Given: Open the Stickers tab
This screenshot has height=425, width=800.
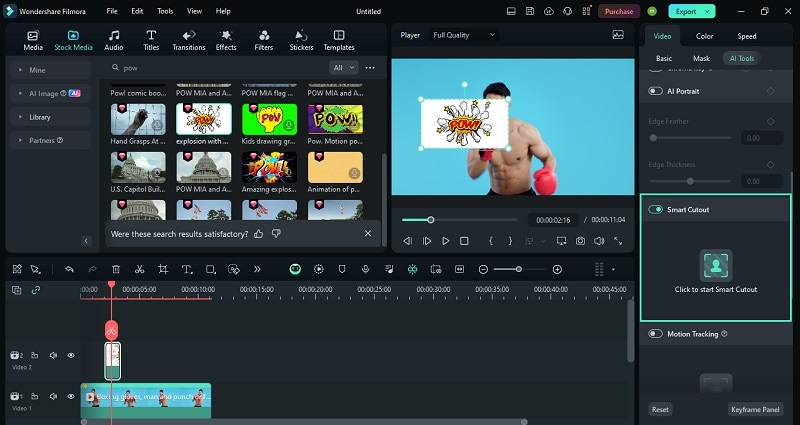Looking at the screenshot, I should pyautogui.click(x=301, y=40).
